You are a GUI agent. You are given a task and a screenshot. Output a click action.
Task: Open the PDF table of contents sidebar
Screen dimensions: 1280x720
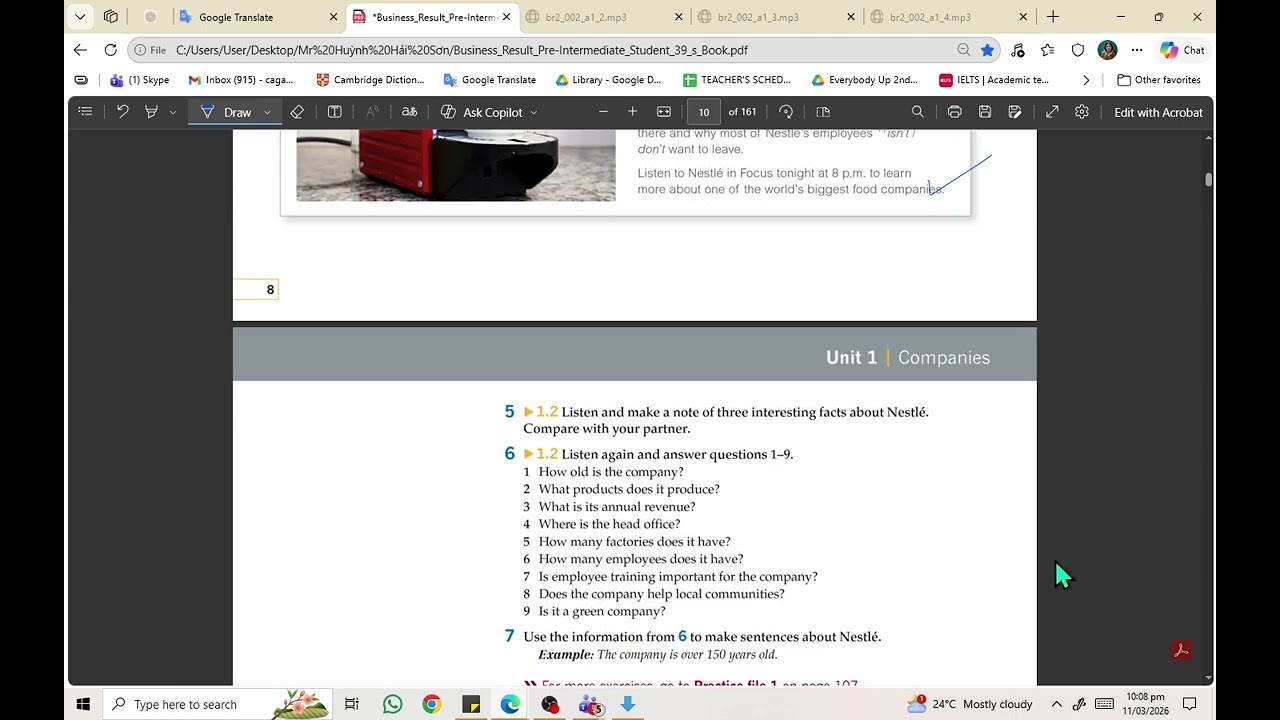(x=85, y=112)
